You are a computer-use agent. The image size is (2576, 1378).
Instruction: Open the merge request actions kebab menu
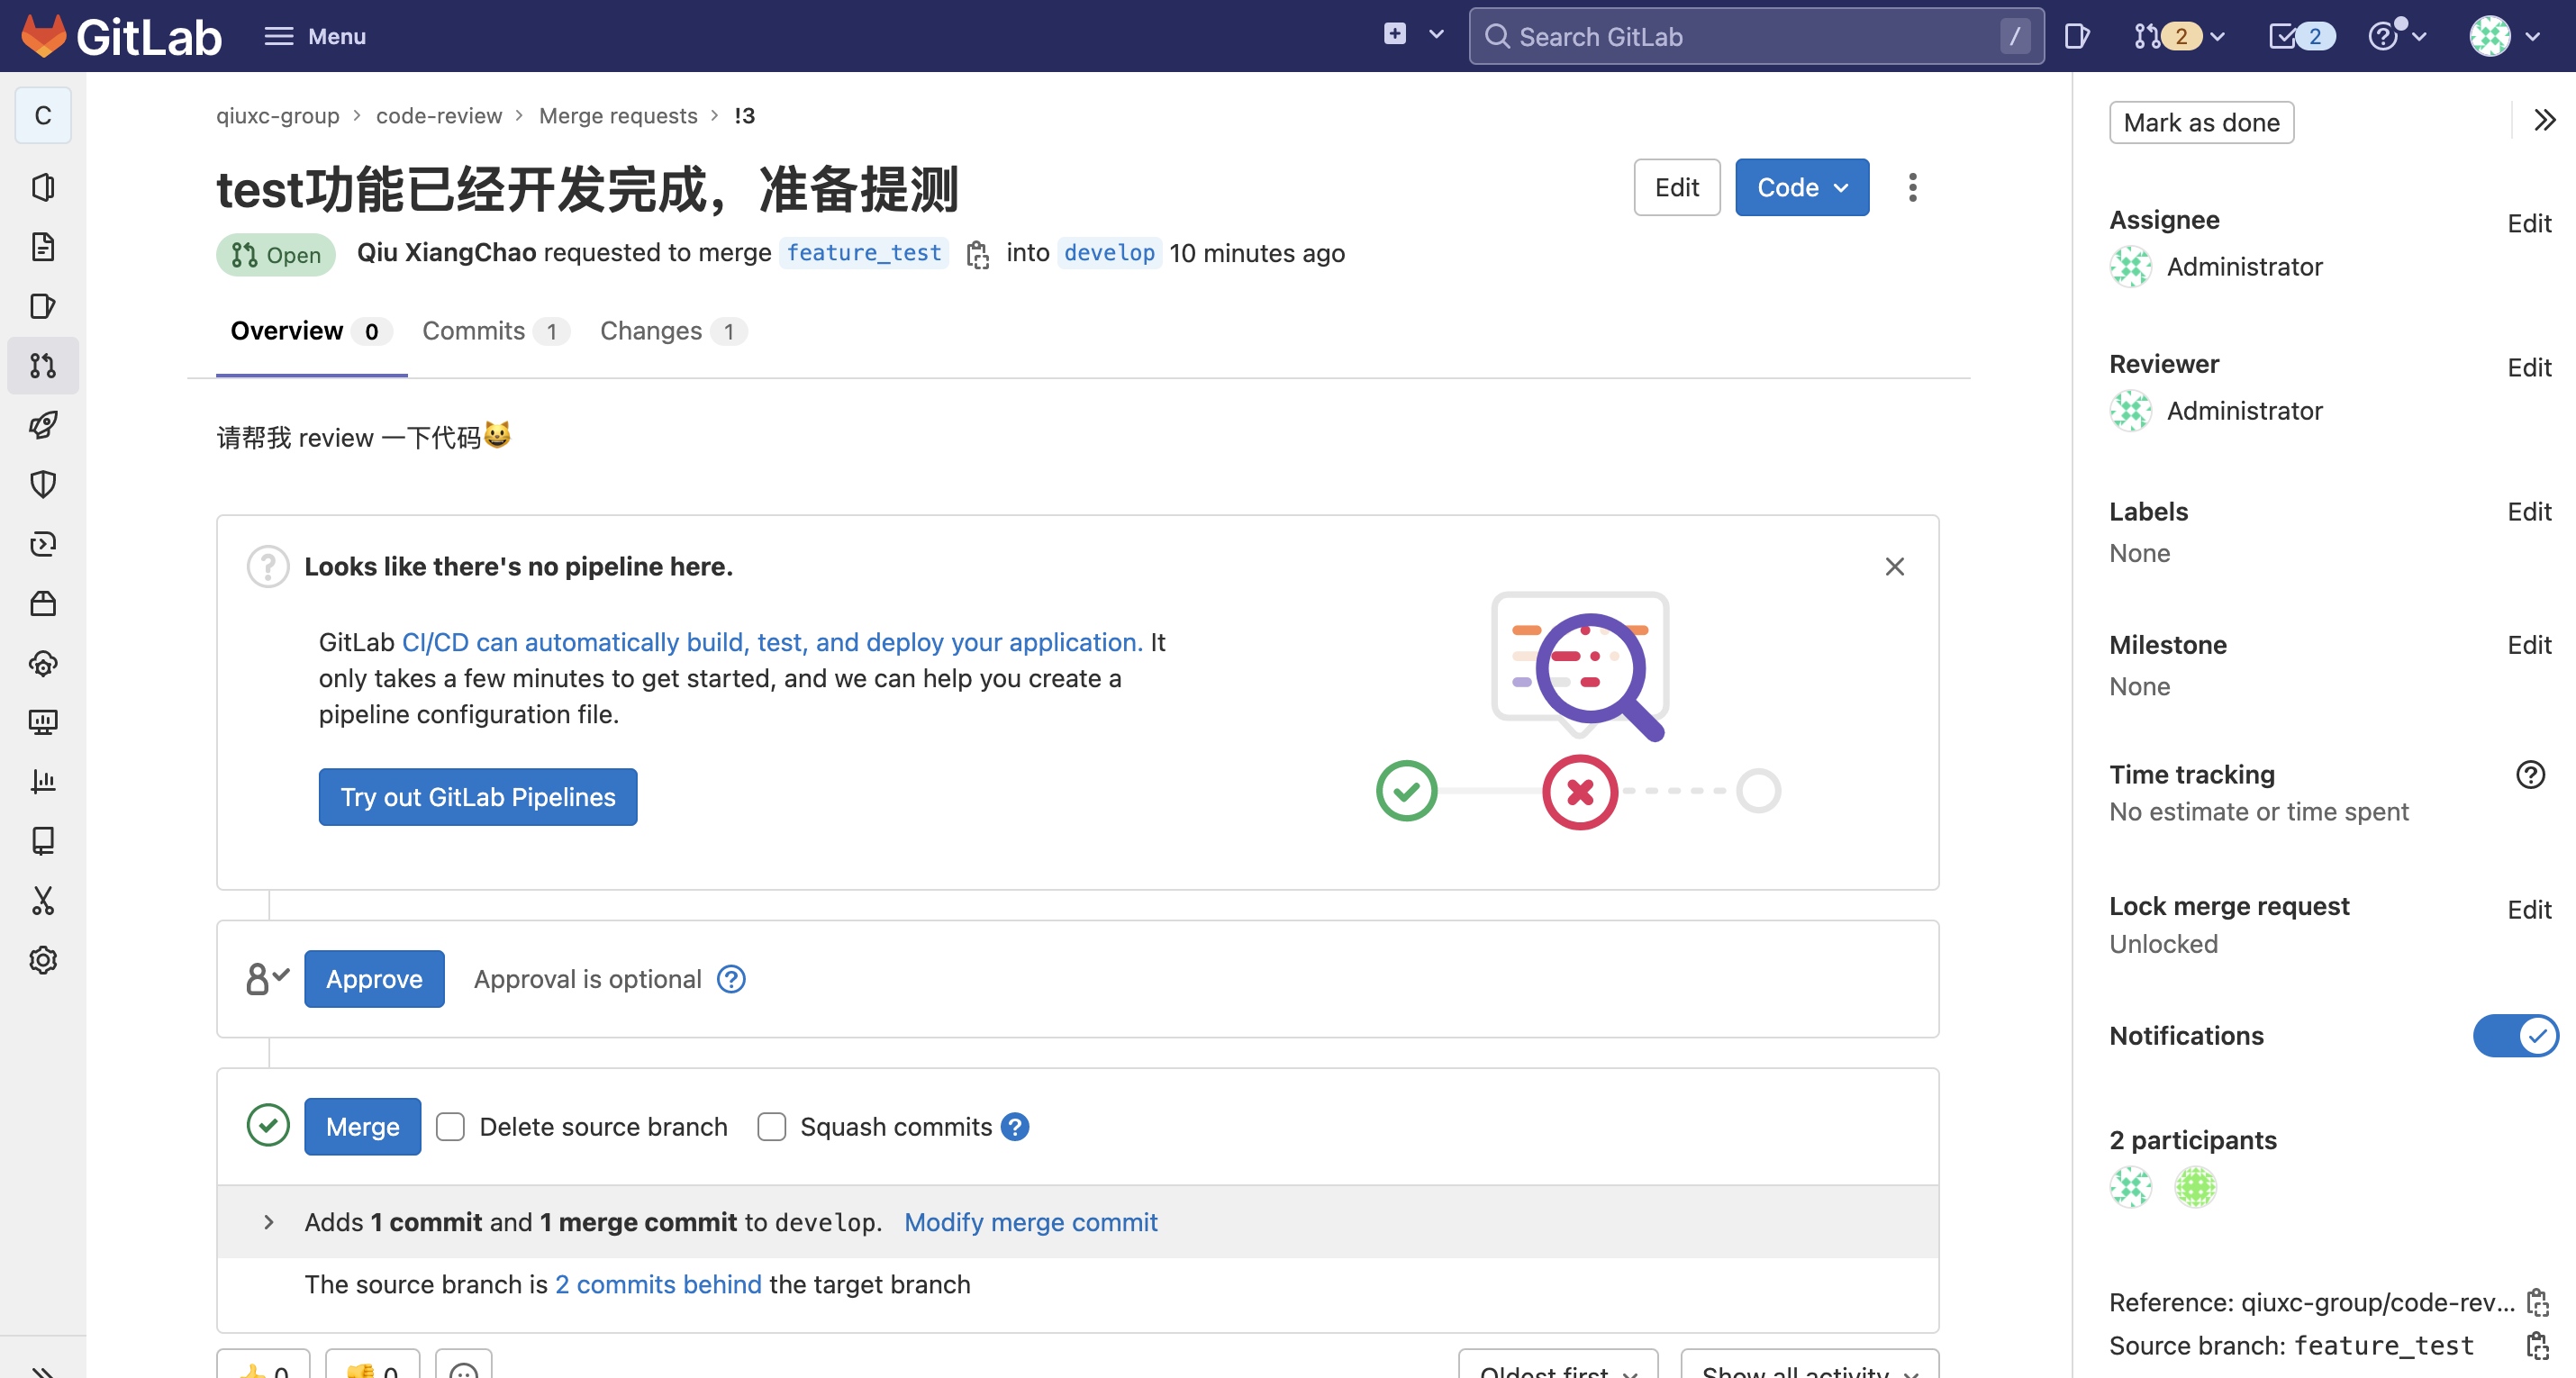(1912, 187)
